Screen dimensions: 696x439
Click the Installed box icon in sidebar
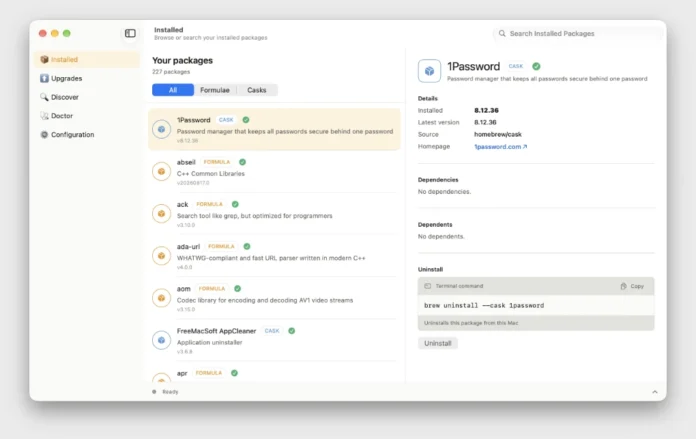(x=44, y=59)
